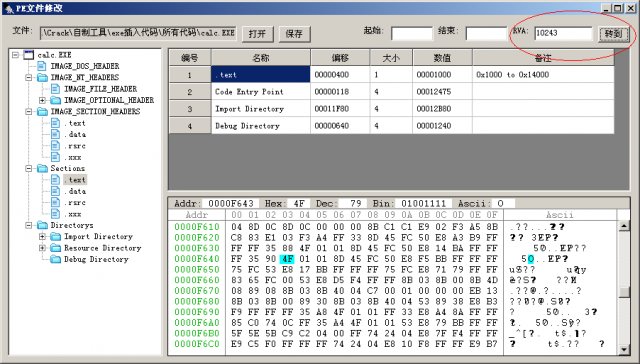Click the Resource Directory folder icon

pos(56,248)
